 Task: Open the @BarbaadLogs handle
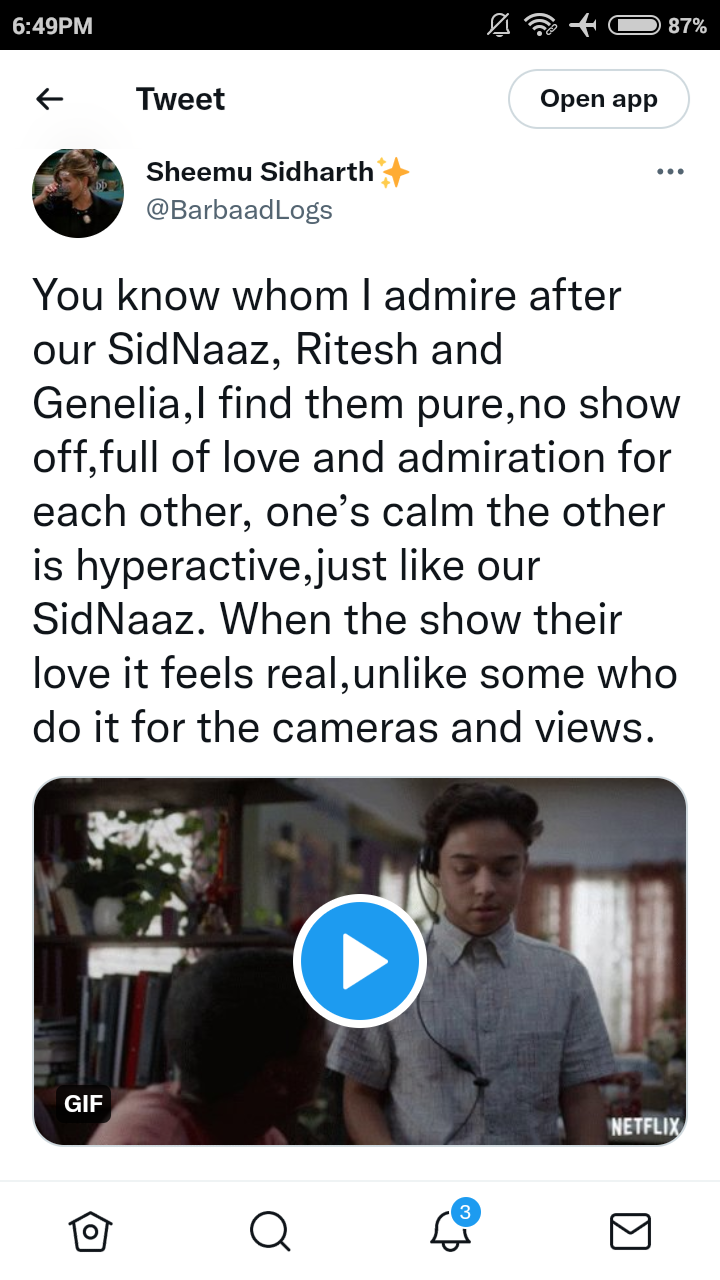tap(239, 210)
